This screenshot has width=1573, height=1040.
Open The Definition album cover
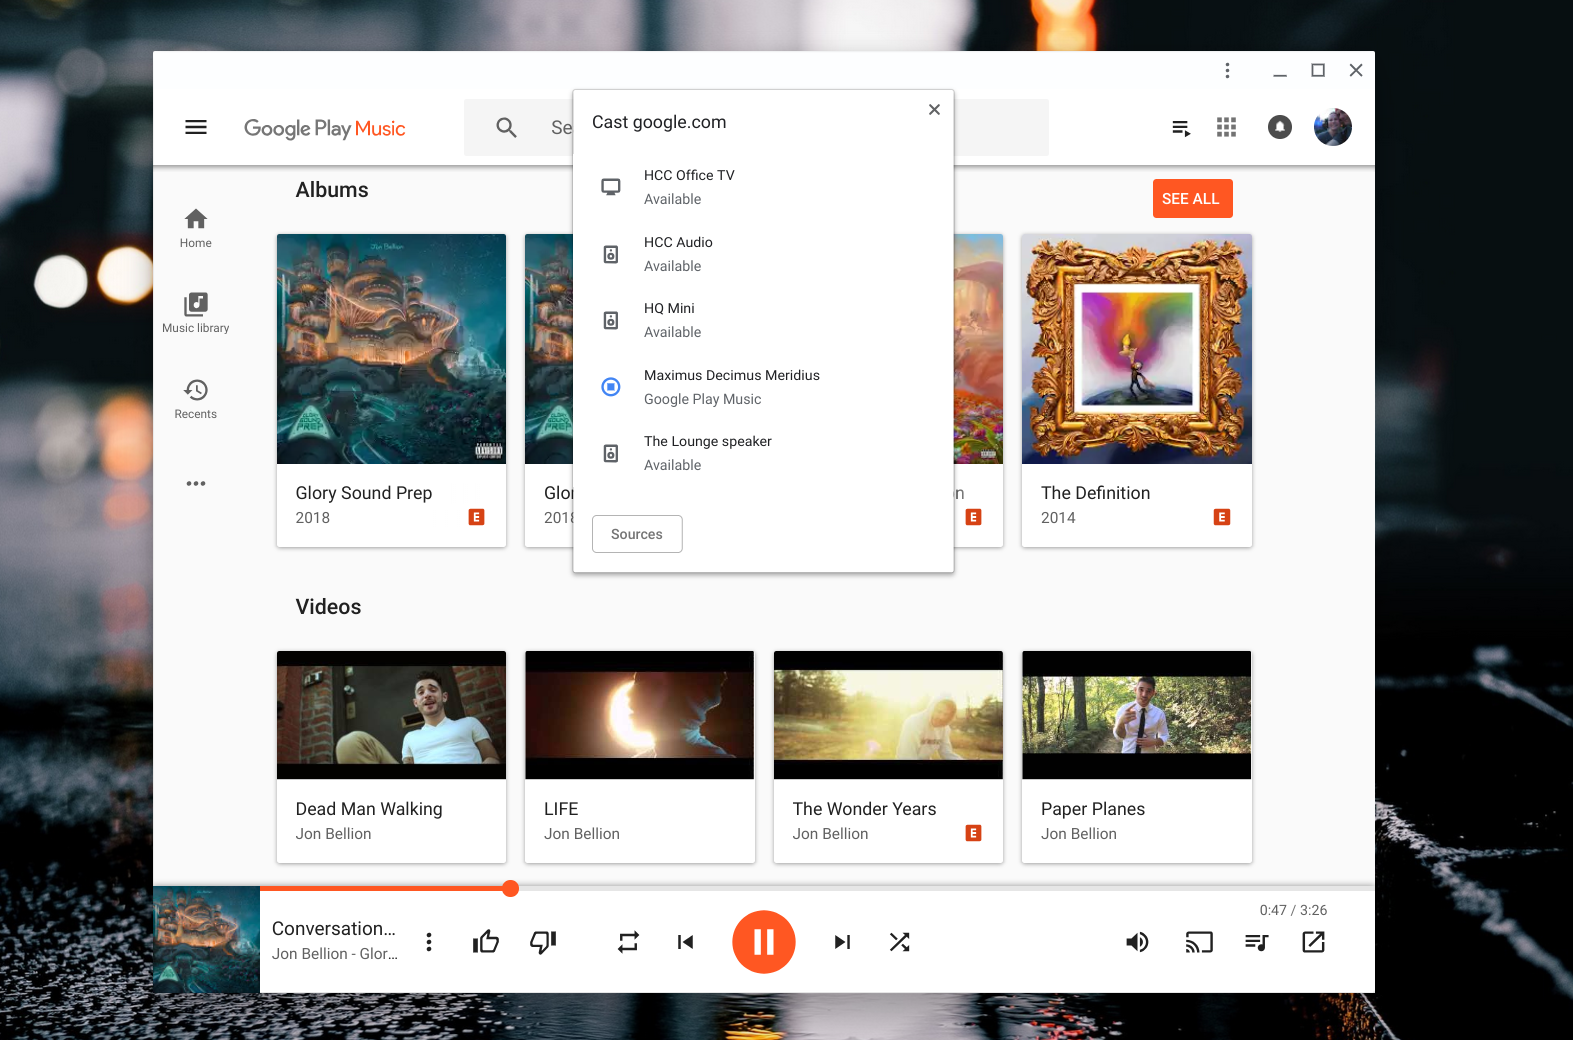tap(1136, 349)
